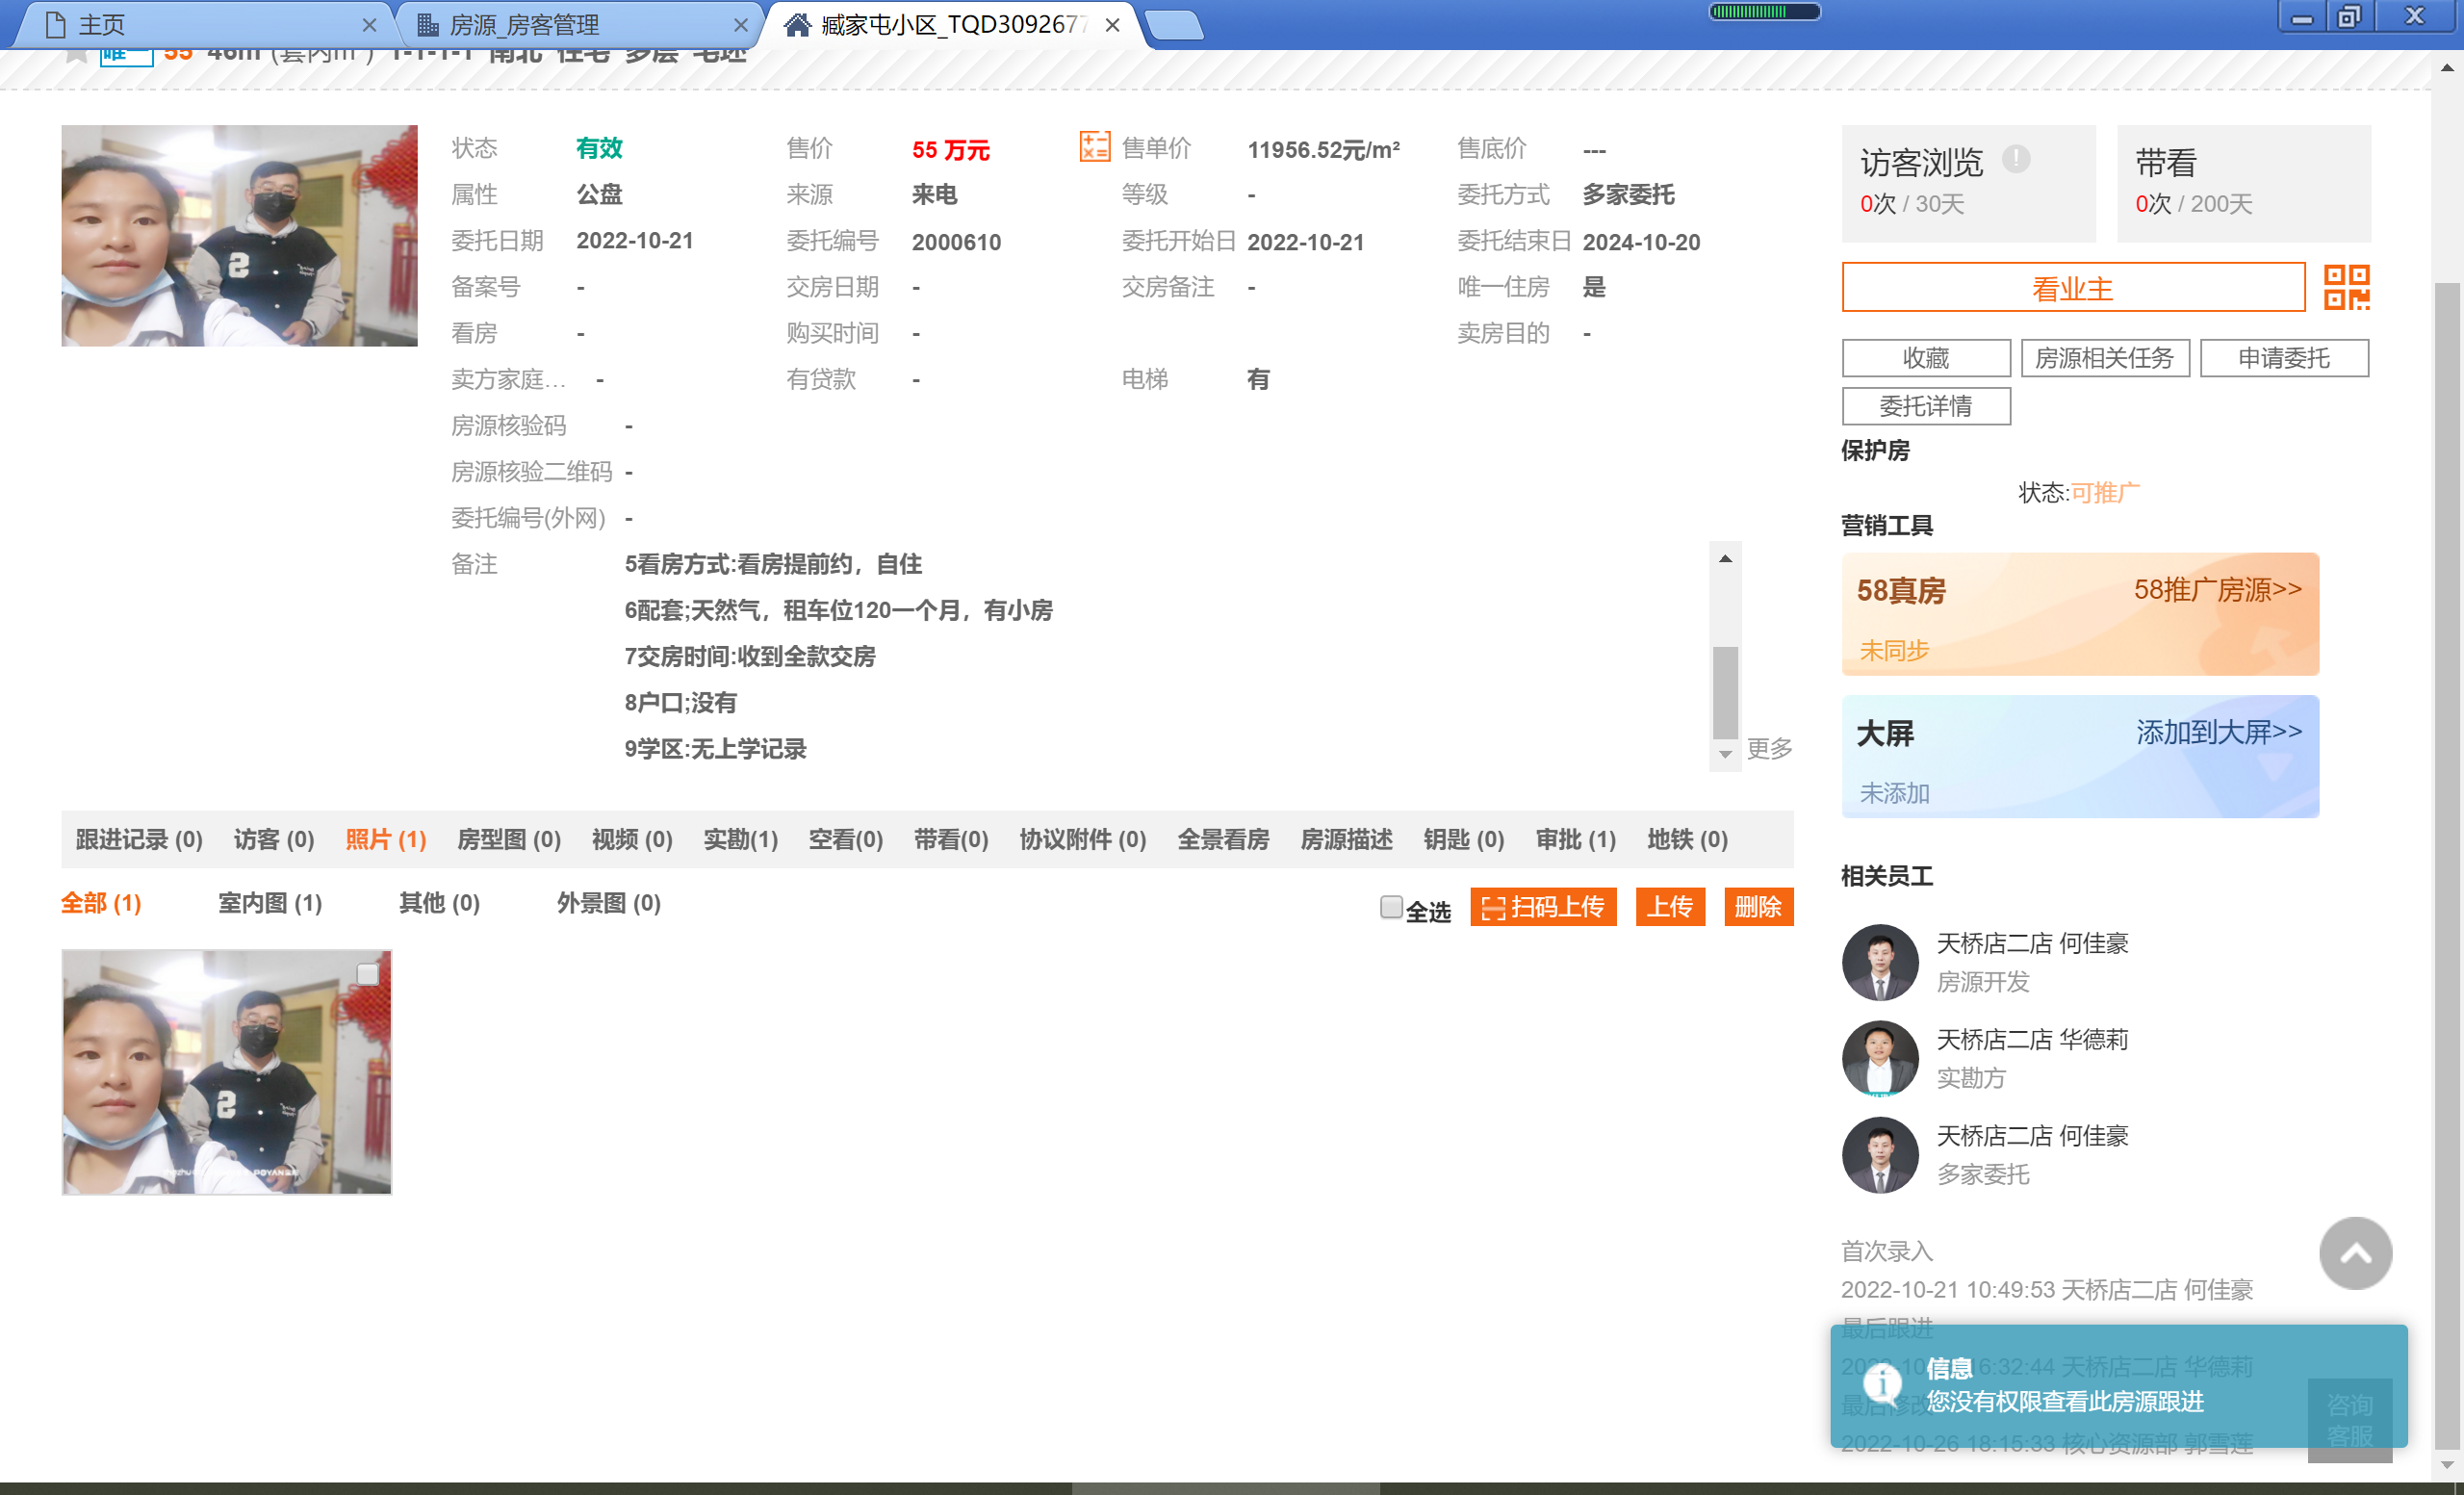This screenshot has width=2464, height=1495.
Task: Click the 带看 statistics card
Action: 2243,183
